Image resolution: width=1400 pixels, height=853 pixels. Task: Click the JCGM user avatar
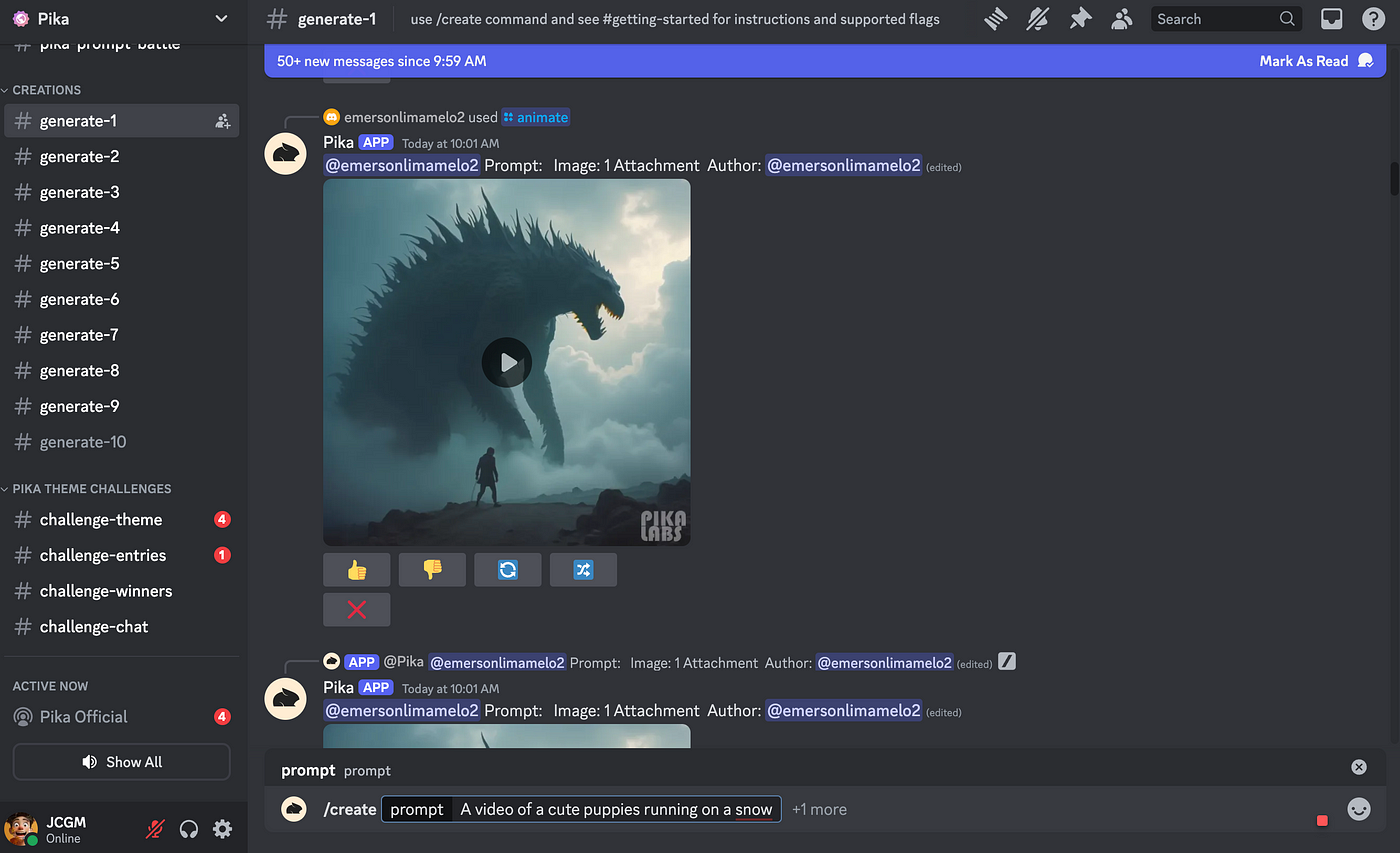[x=21, y=829]
